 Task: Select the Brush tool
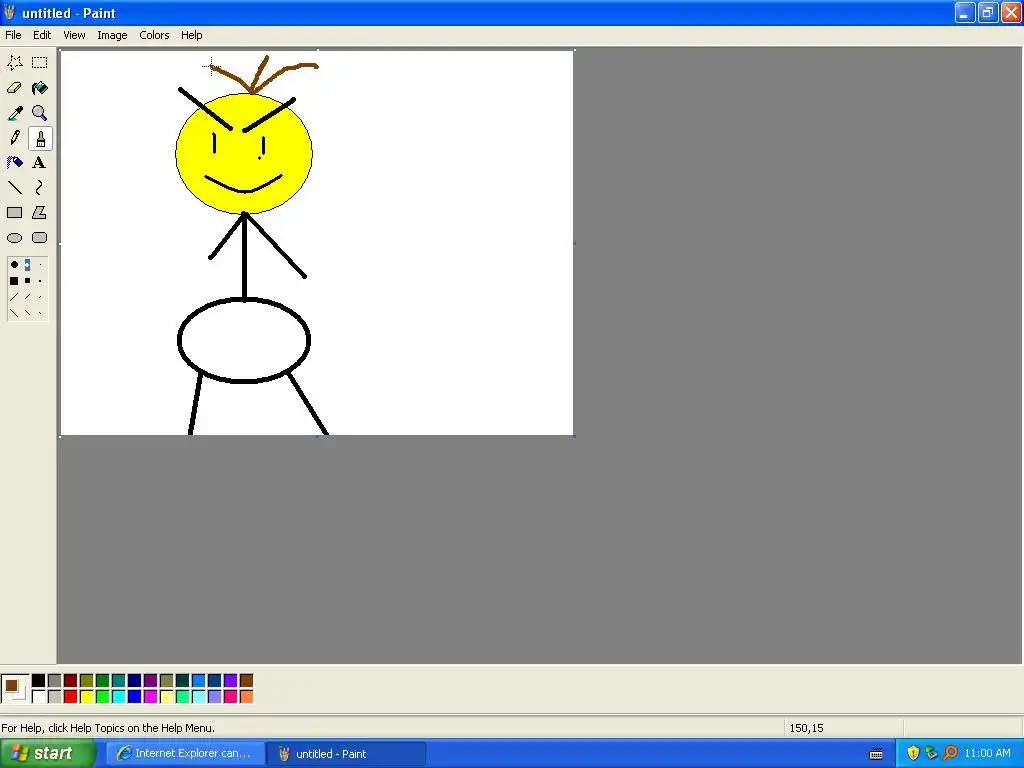(40, 138)
